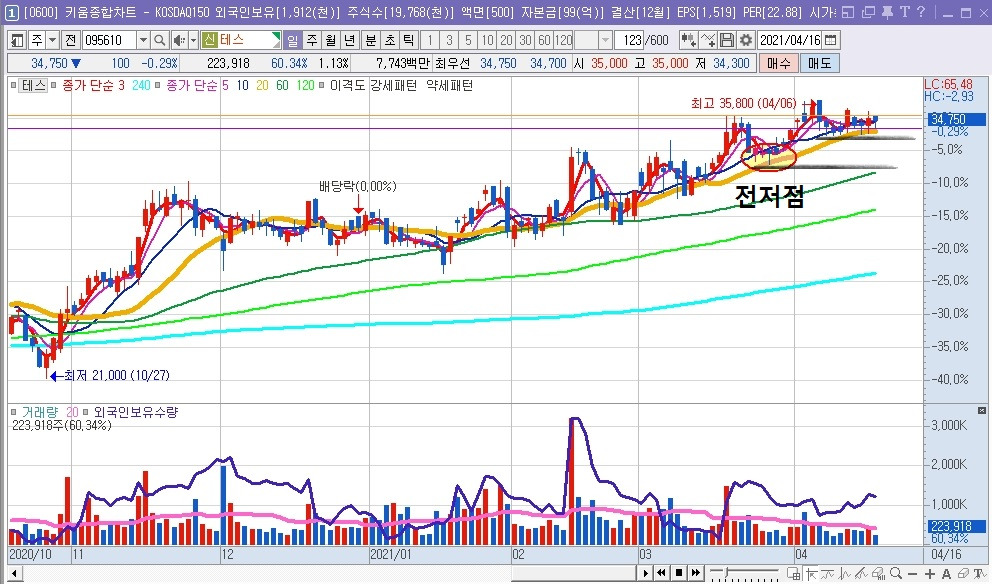992x584 pixels.
Task: Click the line-add chart tool icon
Action: [708, 40]
